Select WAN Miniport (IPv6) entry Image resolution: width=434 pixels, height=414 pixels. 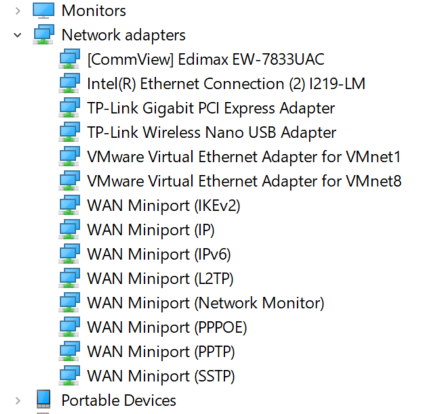point(159,254)
